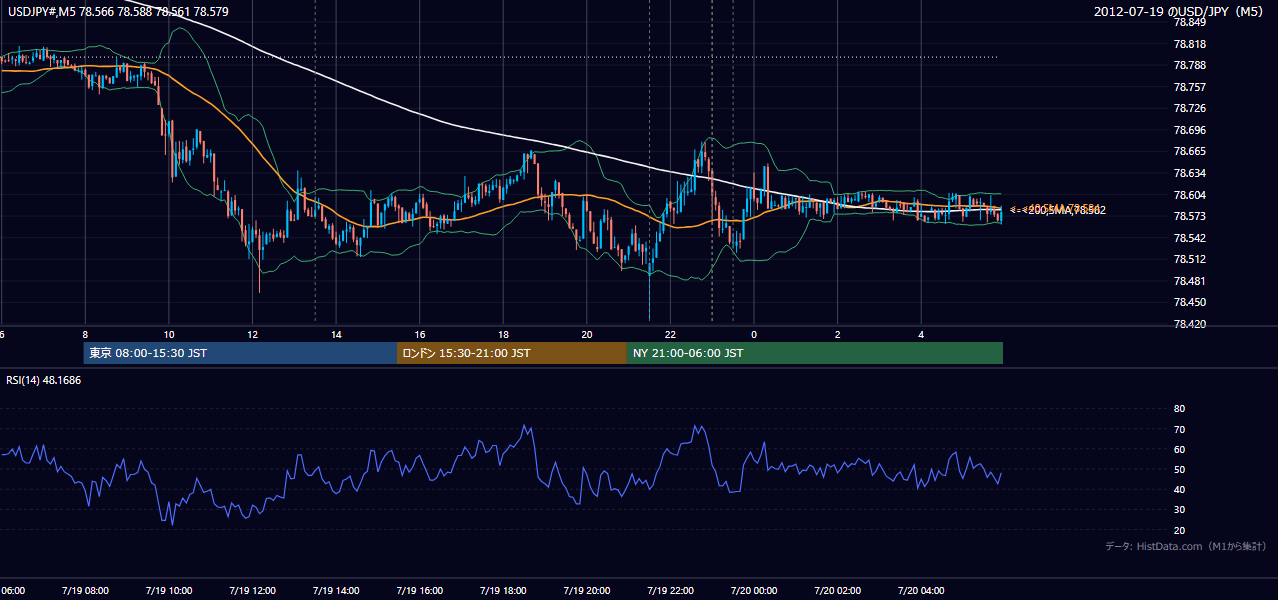Click the 7/20 04:00 time axis label

[x=921, y=590]
